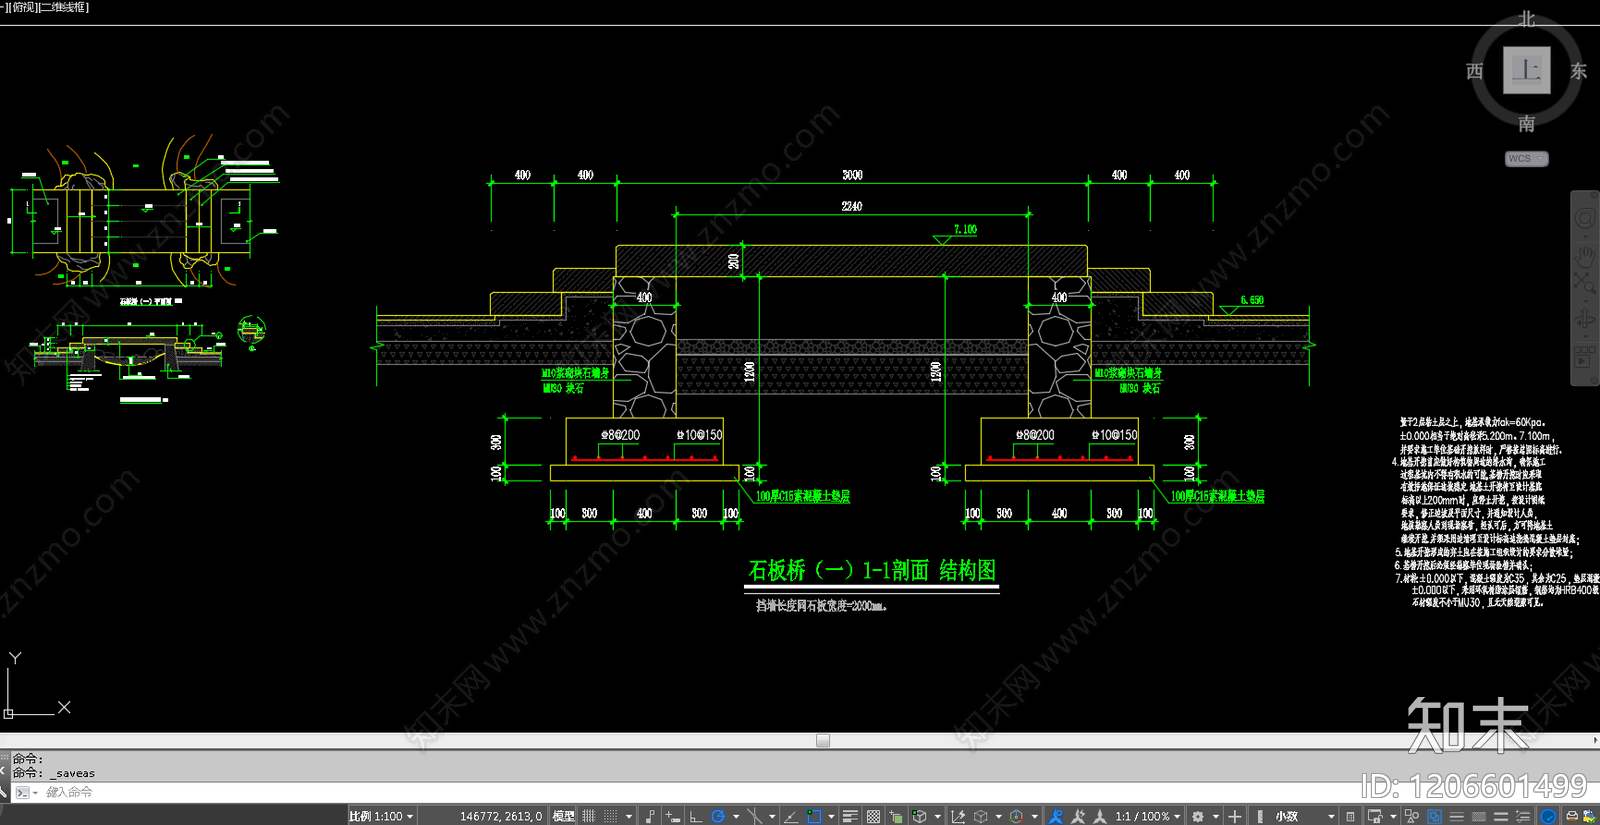Click the Pan hand tool in navigation bar
Image resolution: width=1600 pixels, height=825 pixels.
[x=1584, y=253]
